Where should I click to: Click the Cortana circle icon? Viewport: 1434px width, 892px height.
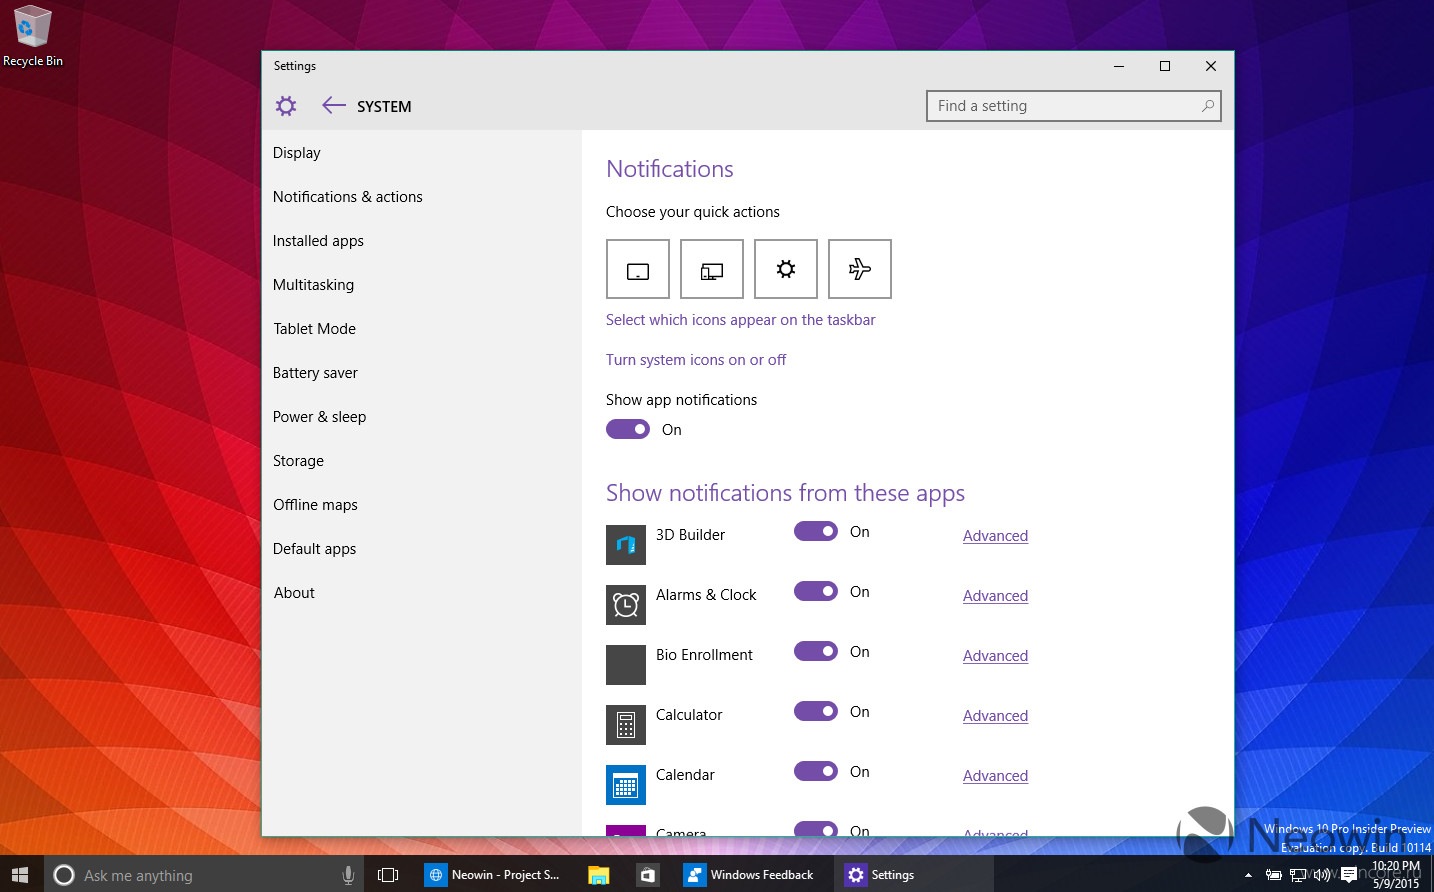tap(64, 875)
